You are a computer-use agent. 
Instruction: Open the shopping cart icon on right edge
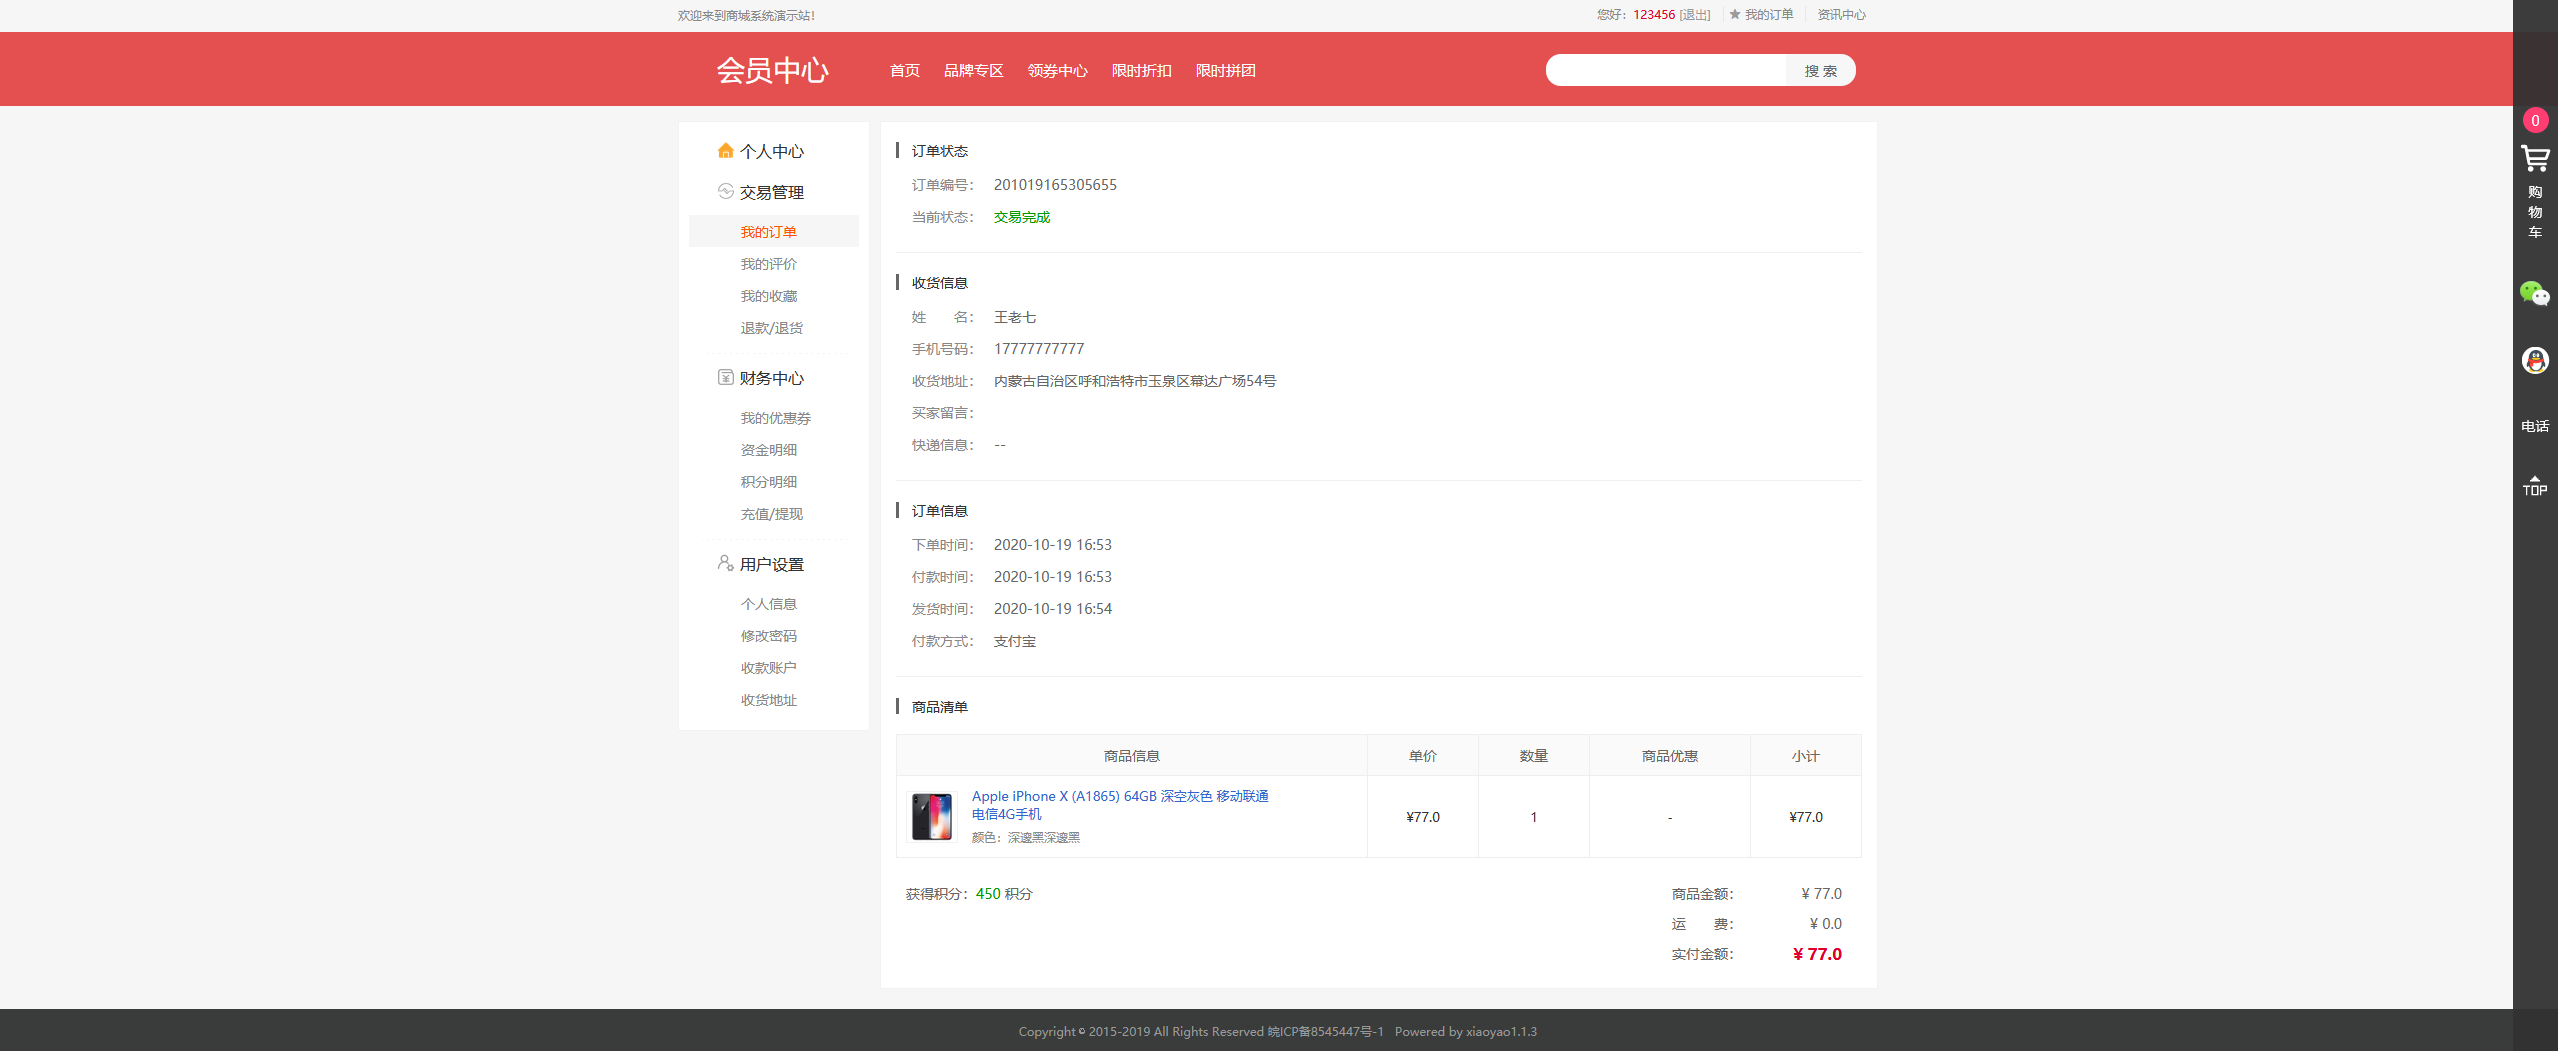coord(2535,158)
